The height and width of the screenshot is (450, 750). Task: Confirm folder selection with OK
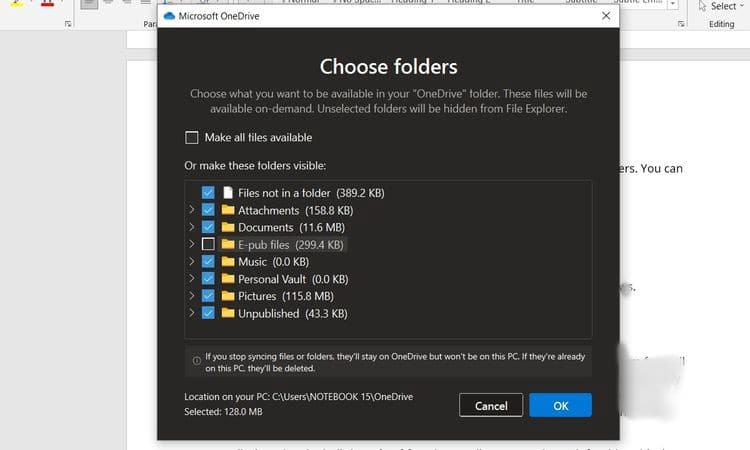561,406
